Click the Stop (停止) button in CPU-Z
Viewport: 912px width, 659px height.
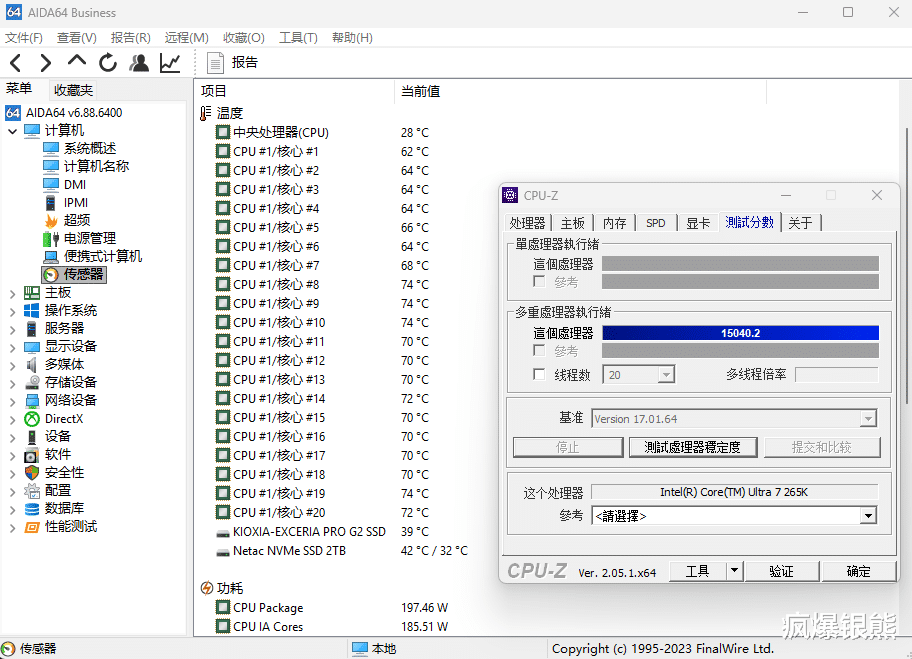tap(568, 447)
